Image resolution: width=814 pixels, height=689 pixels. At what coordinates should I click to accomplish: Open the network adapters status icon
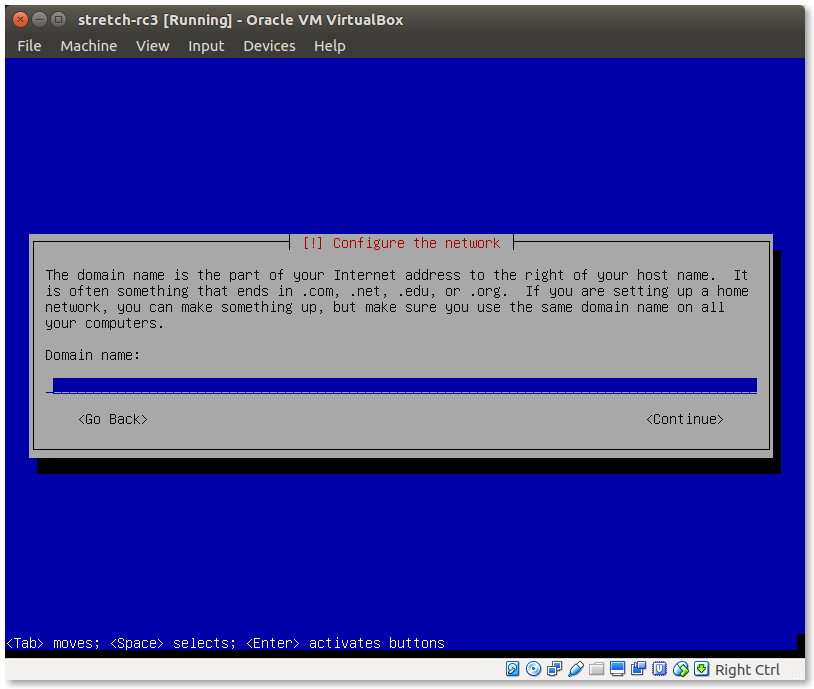click(x=554, y=669)
